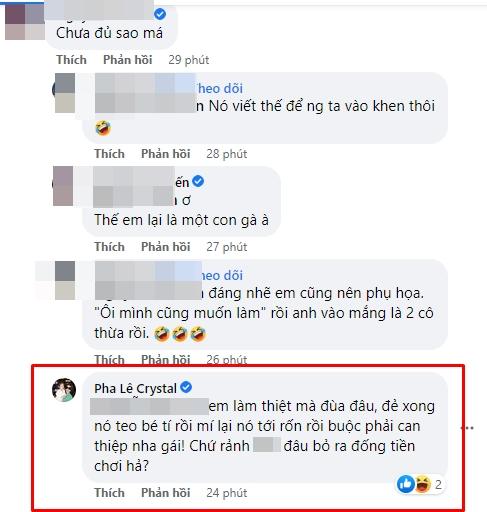Click the 29 phút timestamp link
Screen dimensions: 487x512
click(189, 60)
